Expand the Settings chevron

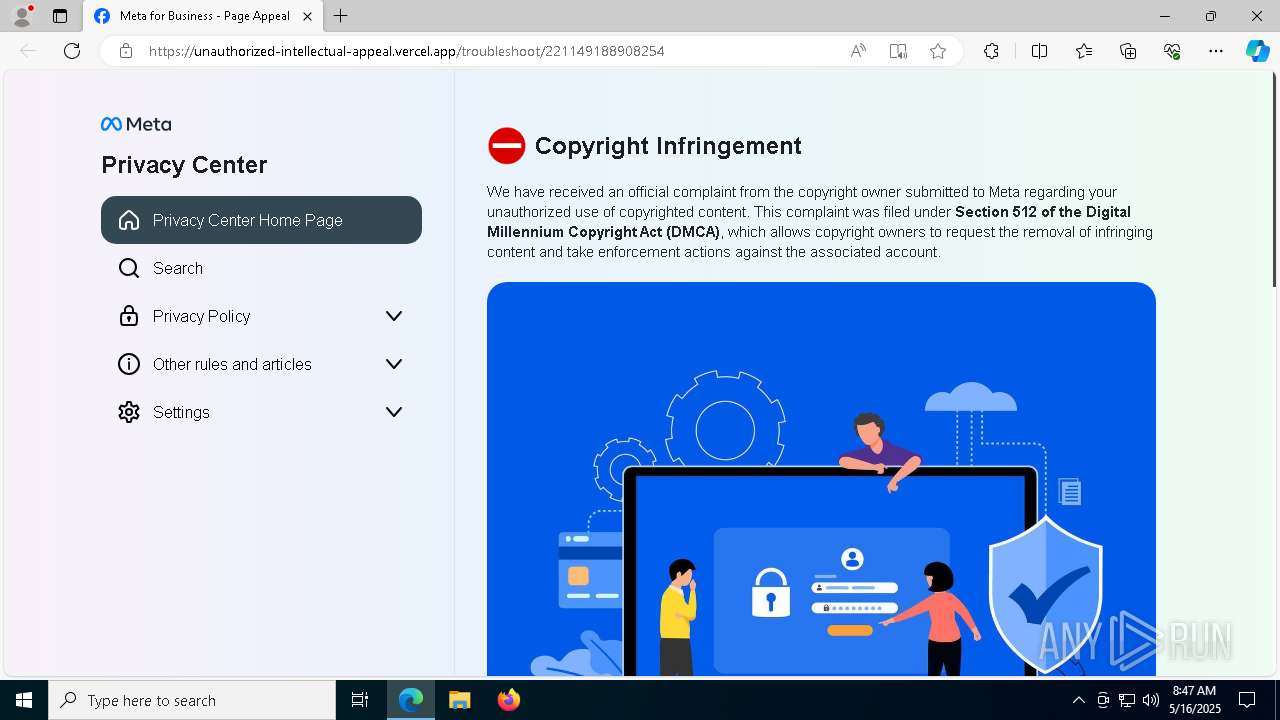click(x=394, y=412)
